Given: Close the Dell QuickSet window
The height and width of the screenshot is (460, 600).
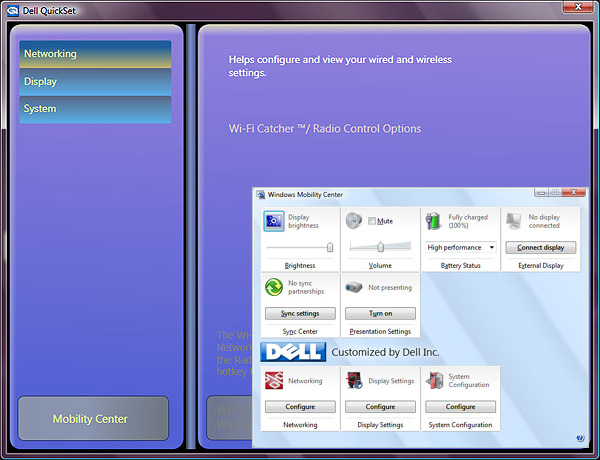Looking at the screenshot, I should (578, 7).
